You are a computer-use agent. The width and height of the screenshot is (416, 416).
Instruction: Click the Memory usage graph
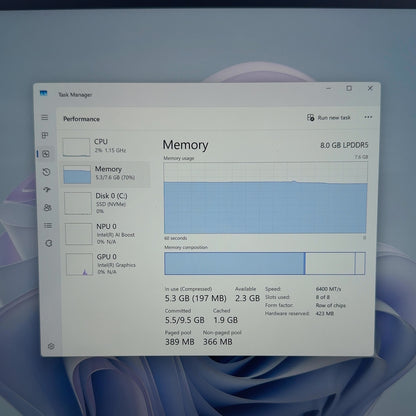(265, 198)
